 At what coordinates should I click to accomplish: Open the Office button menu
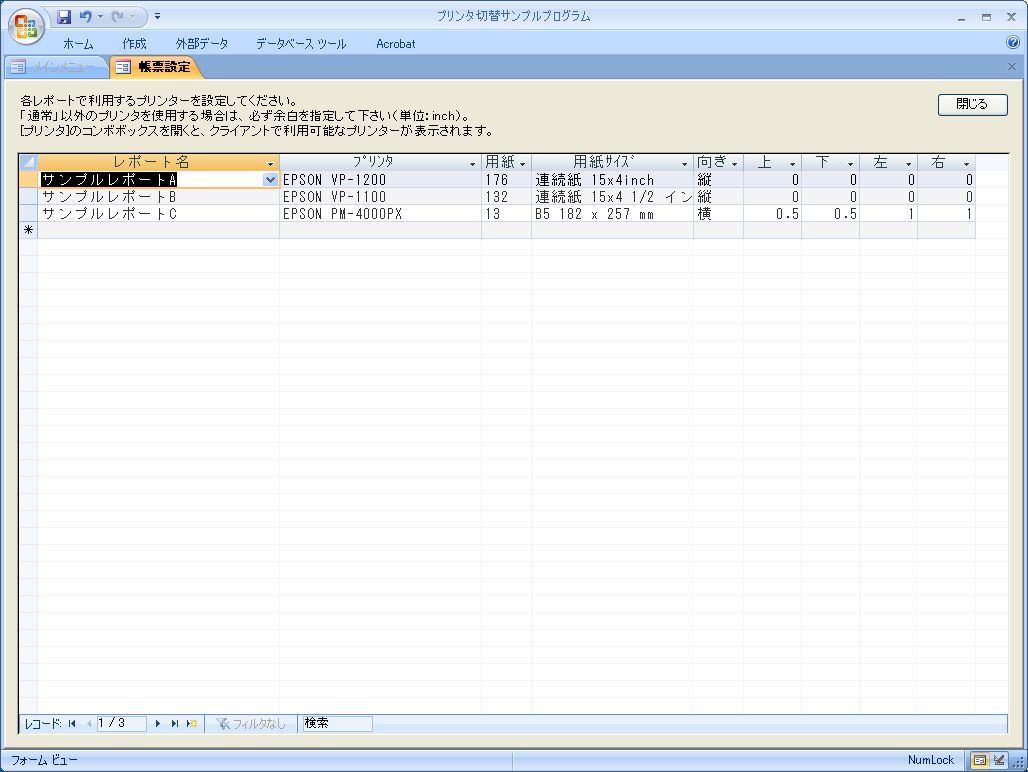pyautogui.click(x=26, y=27)
